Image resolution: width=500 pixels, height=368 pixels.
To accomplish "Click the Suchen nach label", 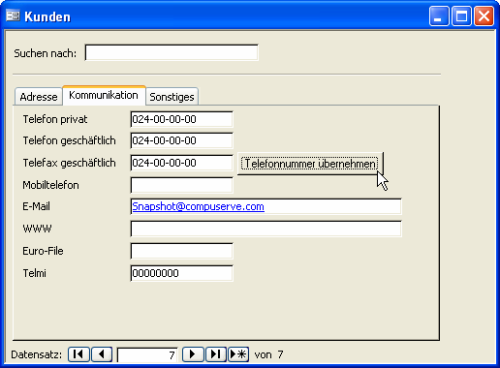I will (45, 53).
